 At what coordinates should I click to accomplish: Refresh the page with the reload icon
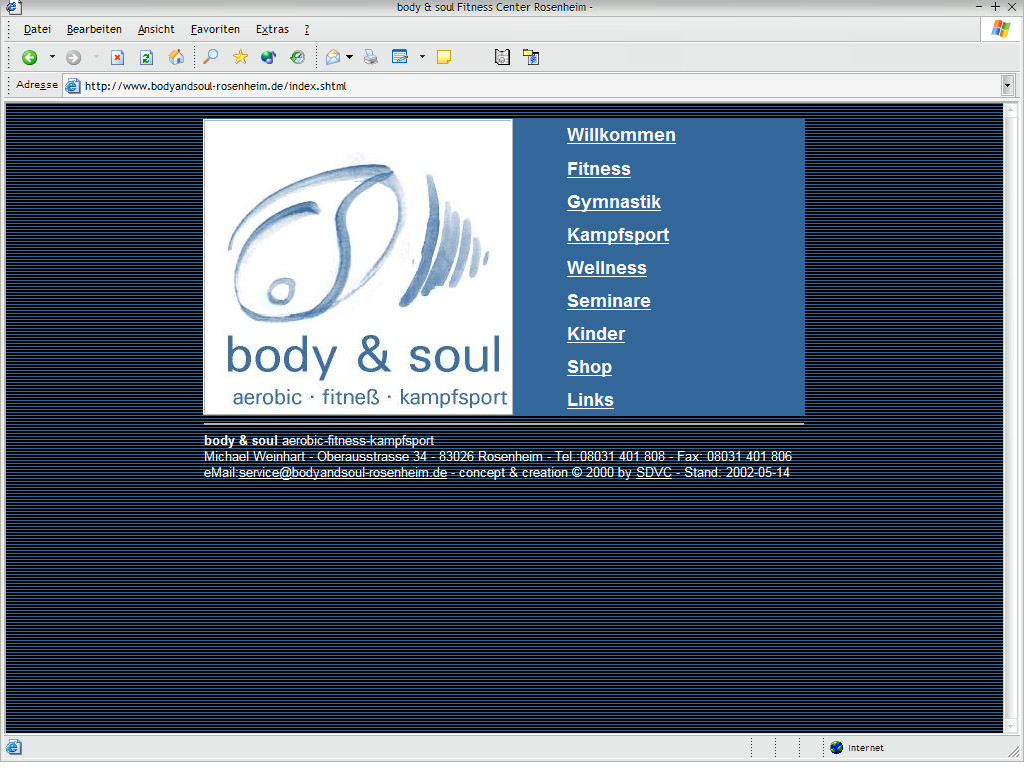pos(146,57)
